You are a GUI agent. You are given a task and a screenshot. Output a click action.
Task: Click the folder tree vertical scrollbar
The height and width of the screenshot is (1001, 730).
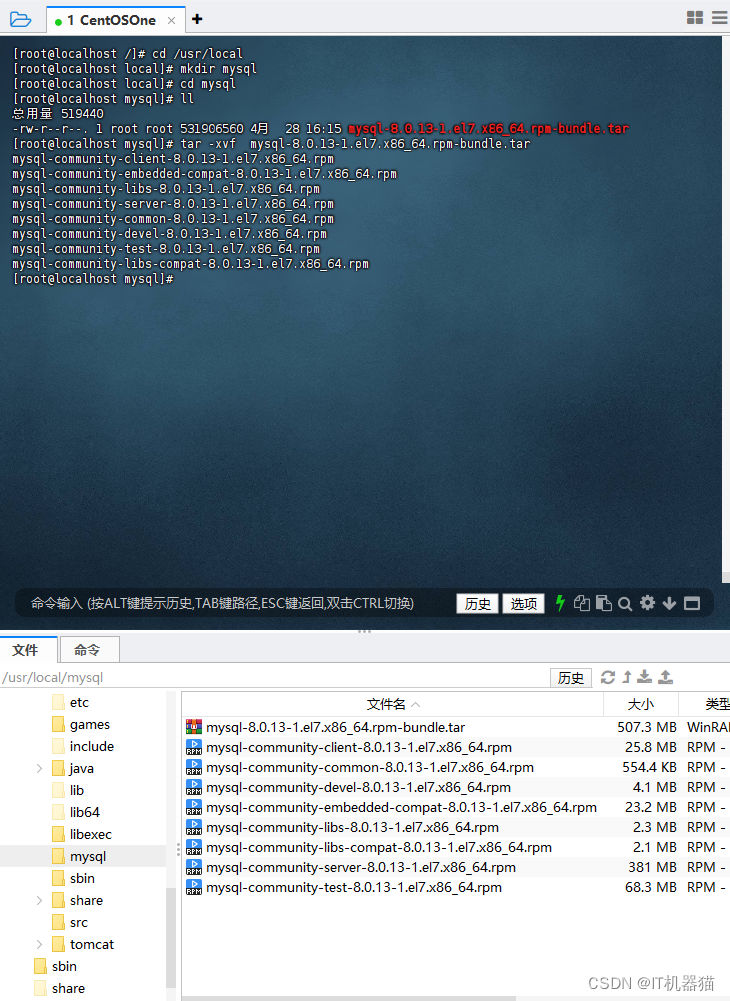[171, 937]
